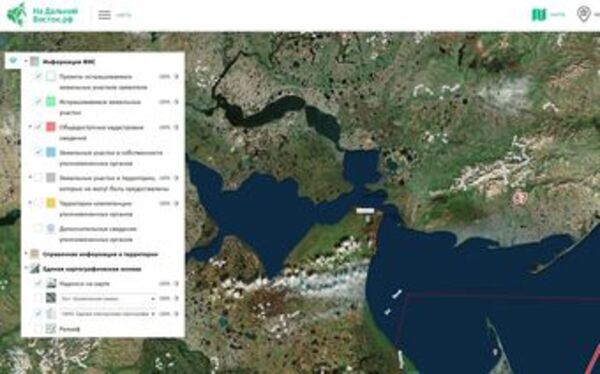Screen dimensions: 600x374
Task: Click opacity value of red layer row
Action: pyautogui.click(x=165, y=127)
